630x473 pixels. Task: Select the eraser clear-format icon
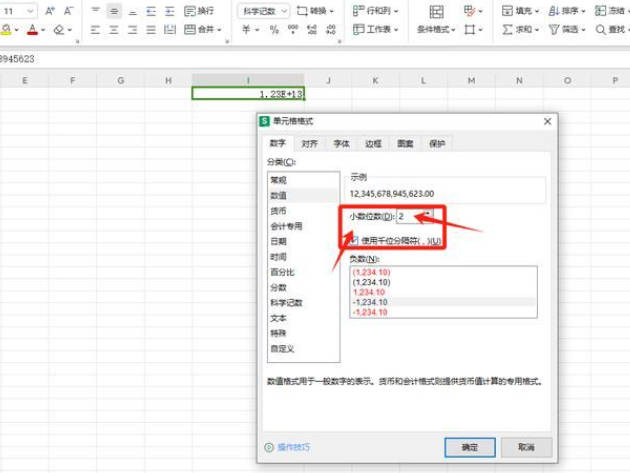(59, 29)
